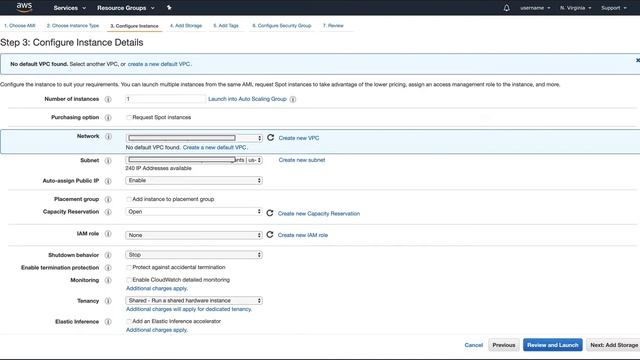Image resolution: width=640 pixels, height=360 pixels.
Task: Open the username account menu
Action: 535,8
